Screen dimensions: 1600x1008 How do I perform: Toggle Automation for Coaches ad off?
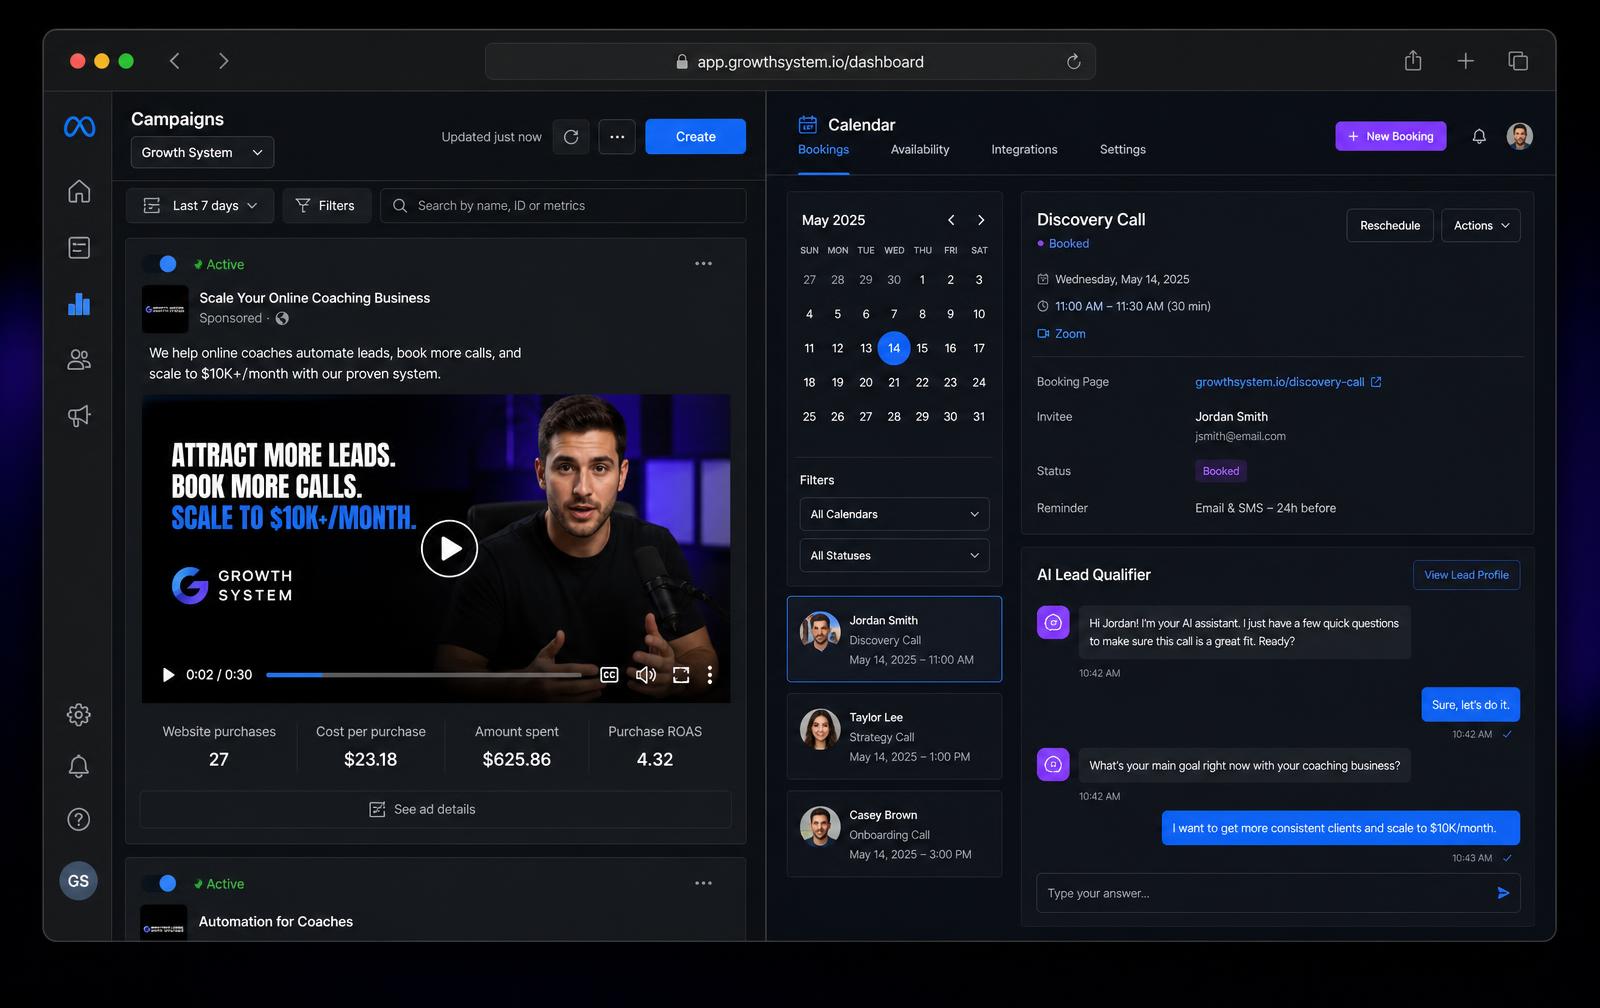tap(159, 883)
